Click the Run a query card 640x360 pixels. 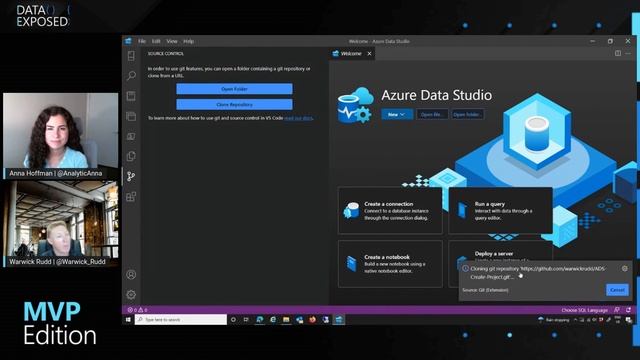500,211
